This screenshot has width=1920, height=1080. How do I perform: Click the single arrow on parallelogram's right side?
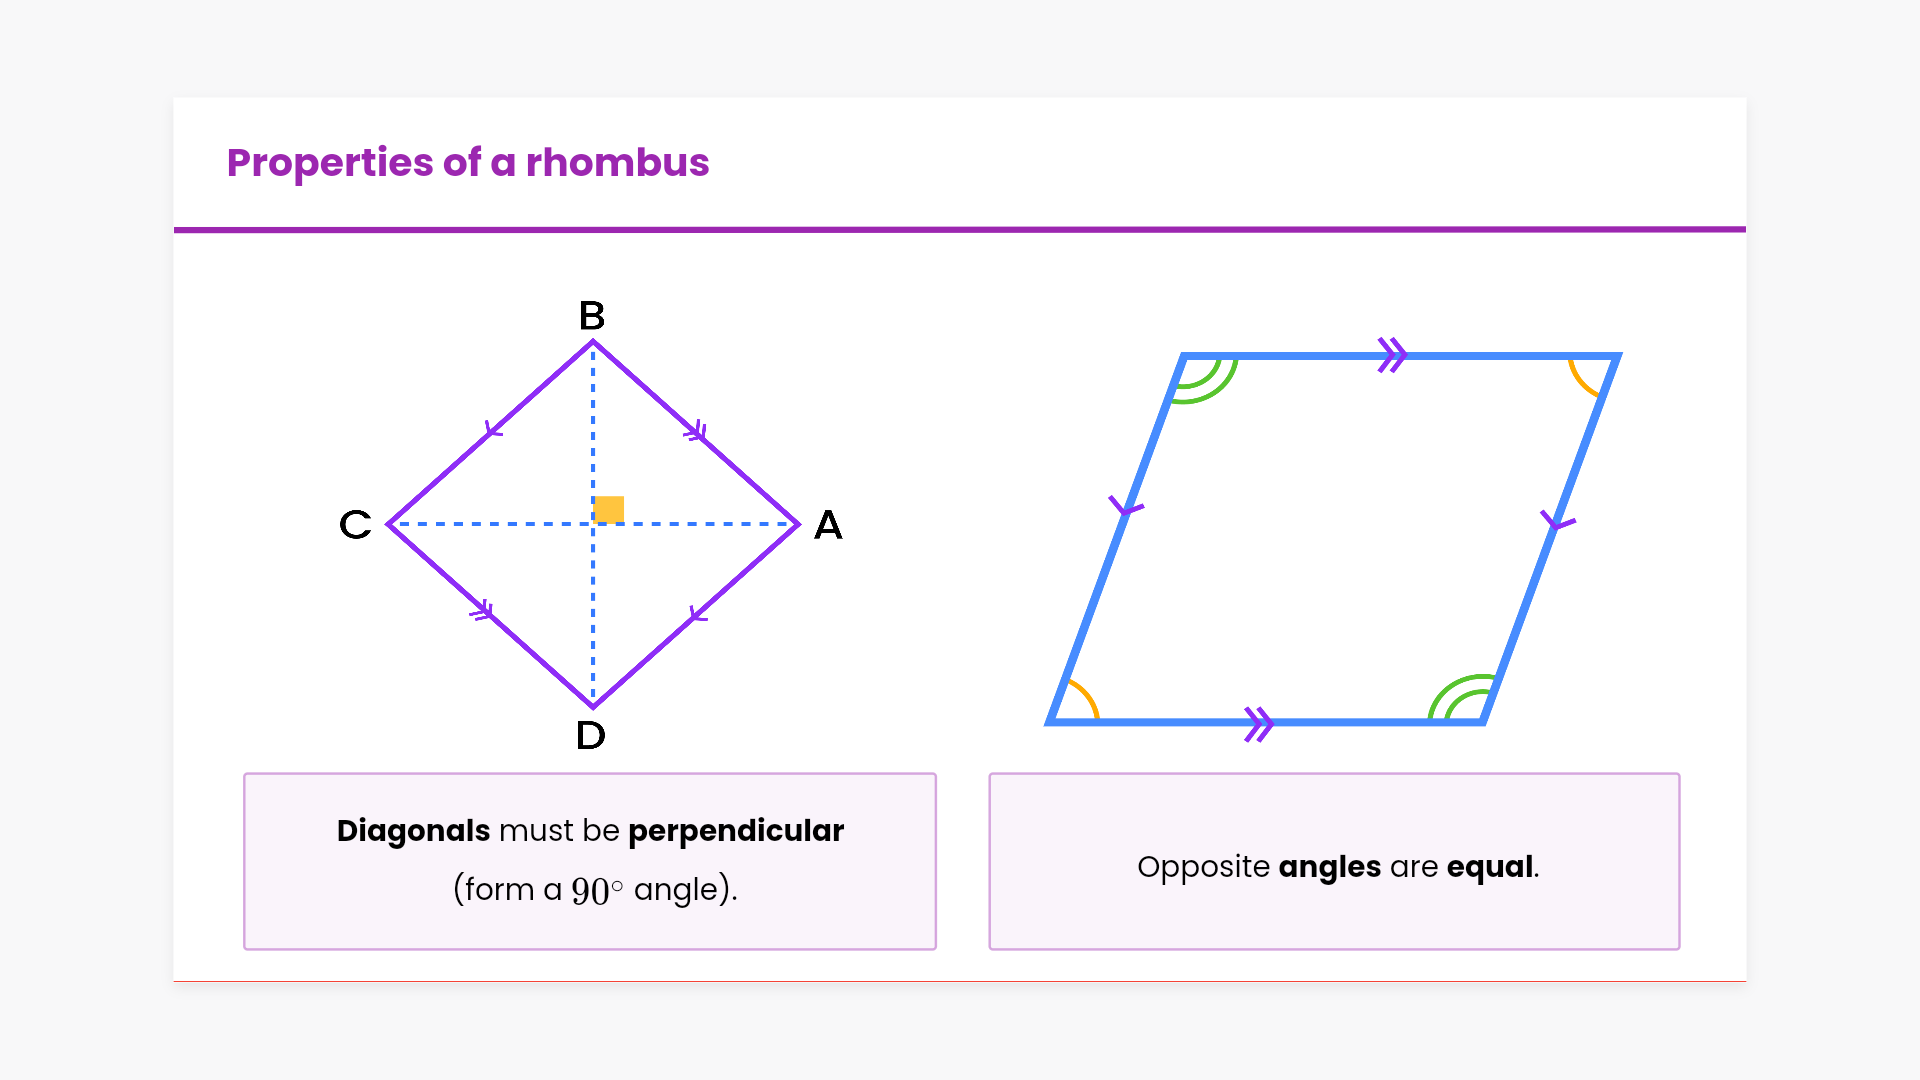pos(1557,521)
